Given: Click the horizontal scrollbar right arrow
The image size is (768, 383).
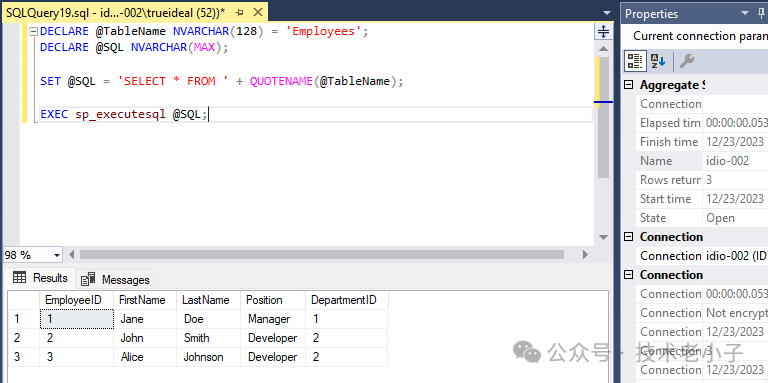Looking at the screenshot, I should (x=585, y=255).
